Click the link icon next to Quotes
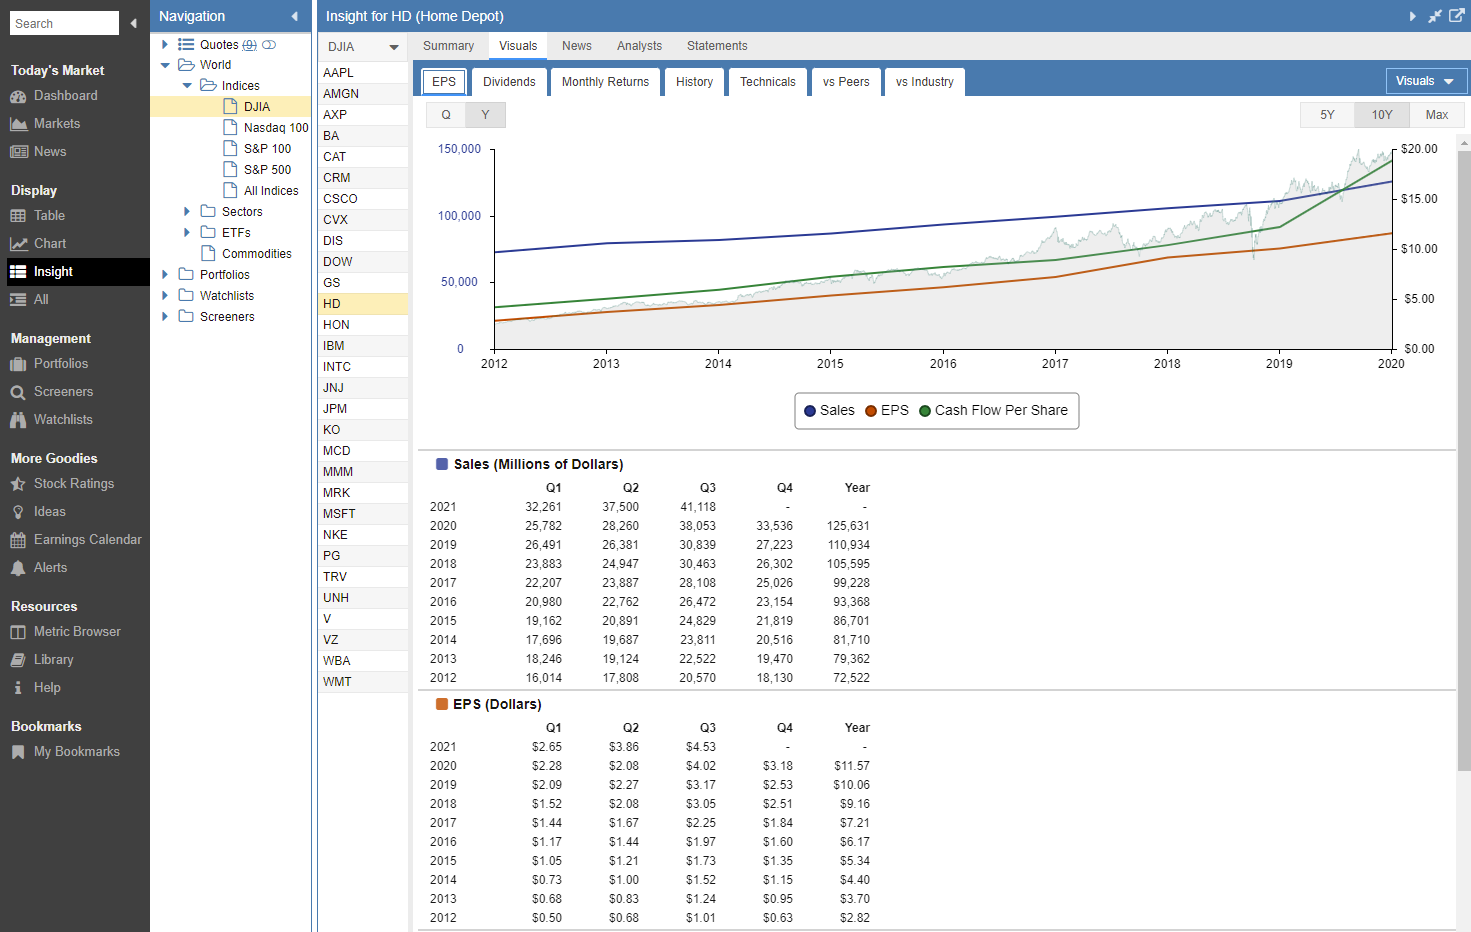 269,45
